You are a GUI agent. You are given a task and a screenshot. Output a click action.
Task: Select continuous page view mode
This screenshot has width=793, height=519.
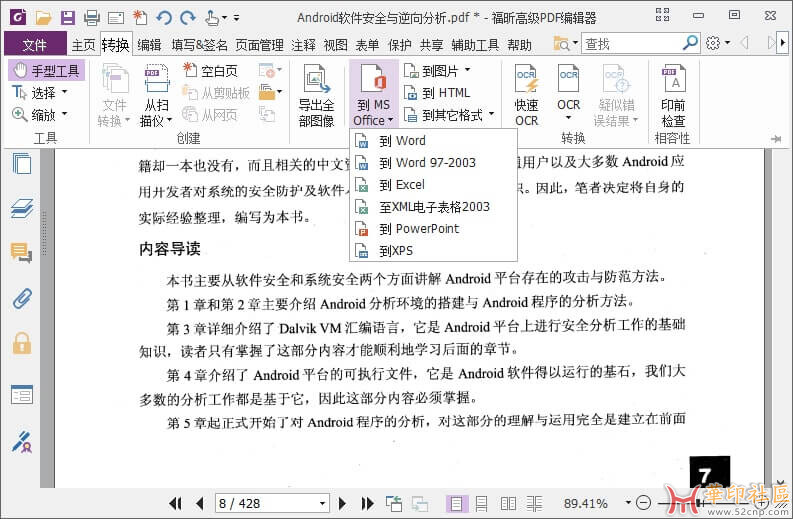(x=481, y=503)
